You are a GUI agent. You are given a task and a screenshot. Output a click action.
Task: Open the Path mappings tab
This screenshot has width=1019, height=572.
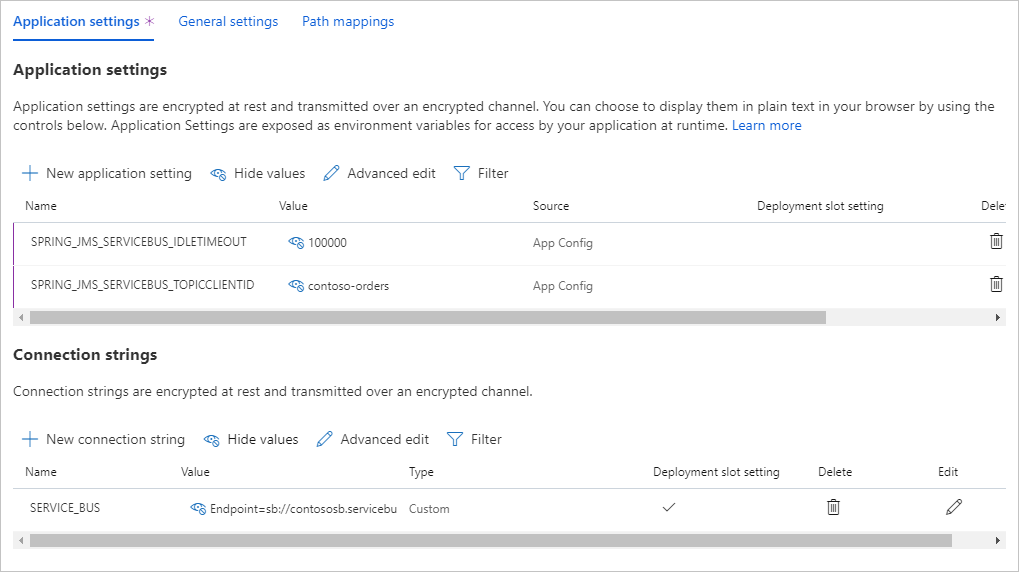(x=348, y=21)
